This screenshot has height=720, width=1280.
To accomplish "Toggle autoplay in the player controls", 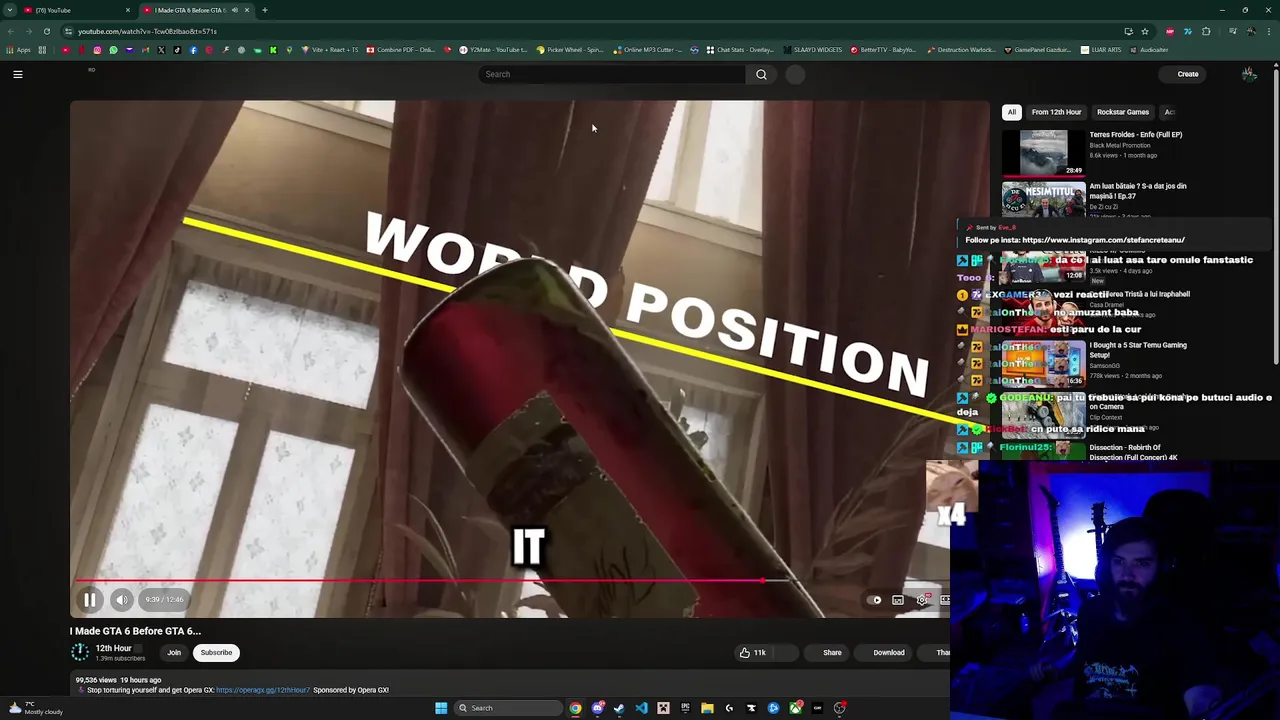I will tap(874, 600).
